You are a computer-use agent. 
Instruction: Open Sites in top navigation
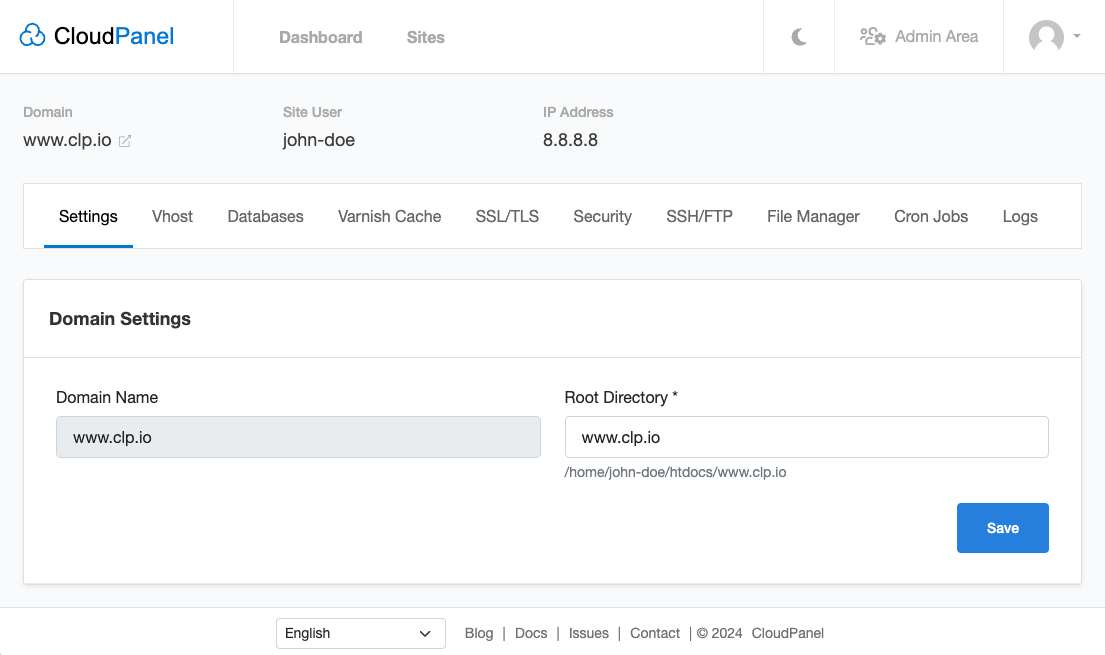[425, 37]
